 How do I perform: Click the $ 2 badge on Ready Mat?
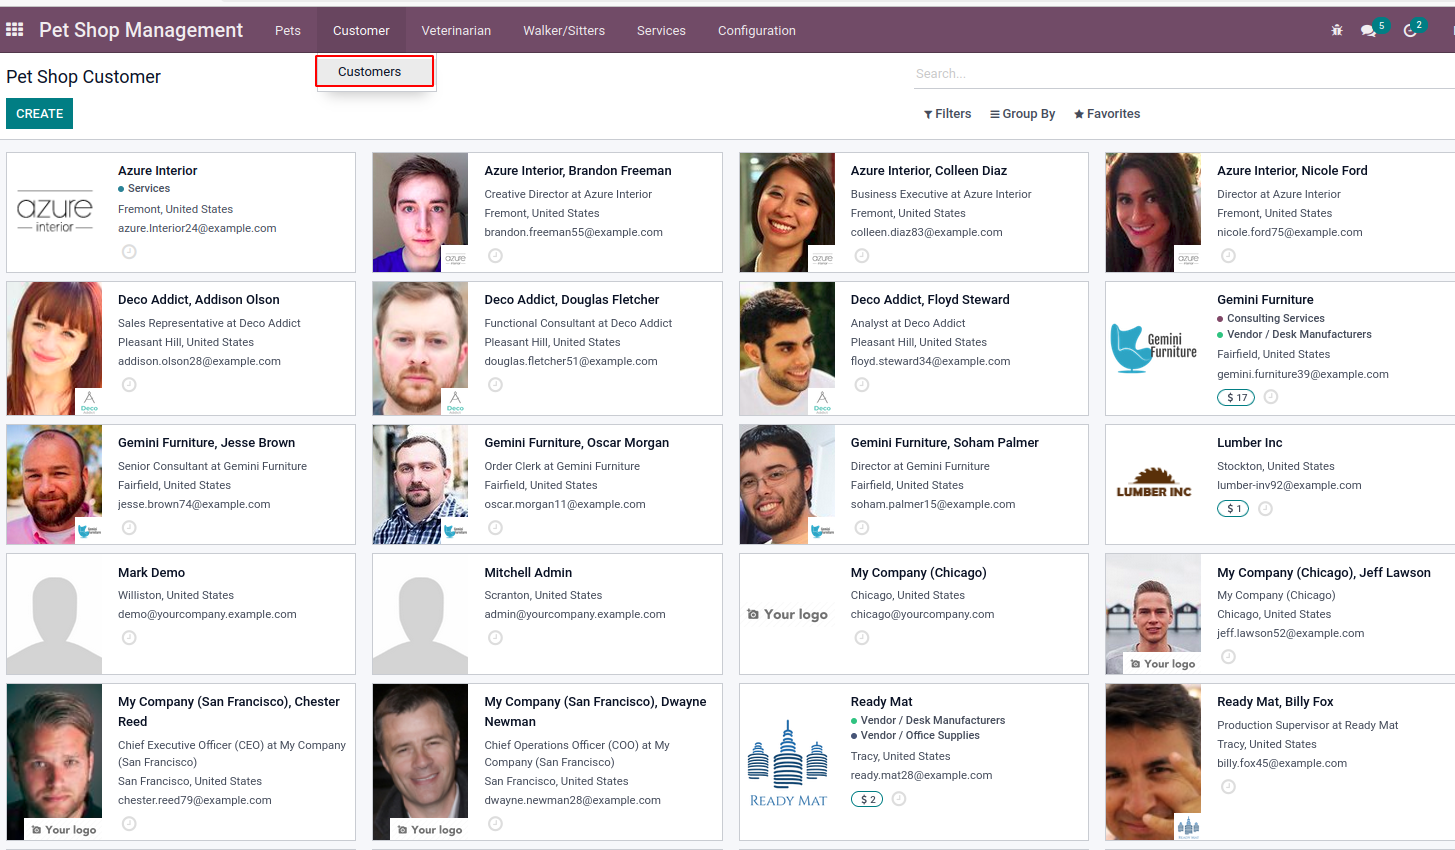click(866, 799)
